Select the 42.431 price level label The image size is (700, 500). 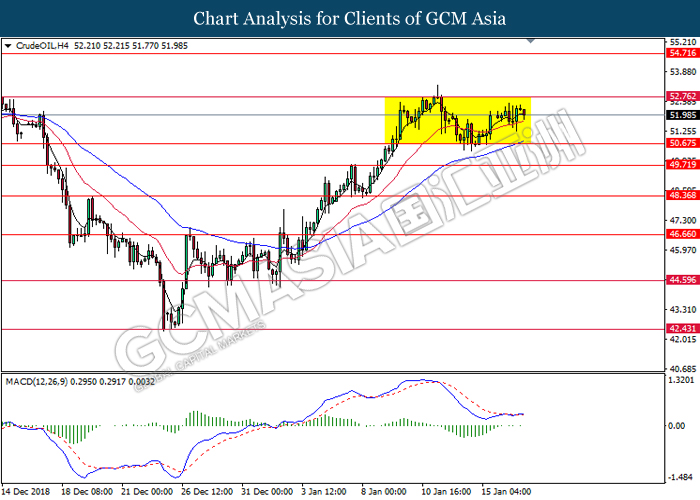[x=683, y=329]
